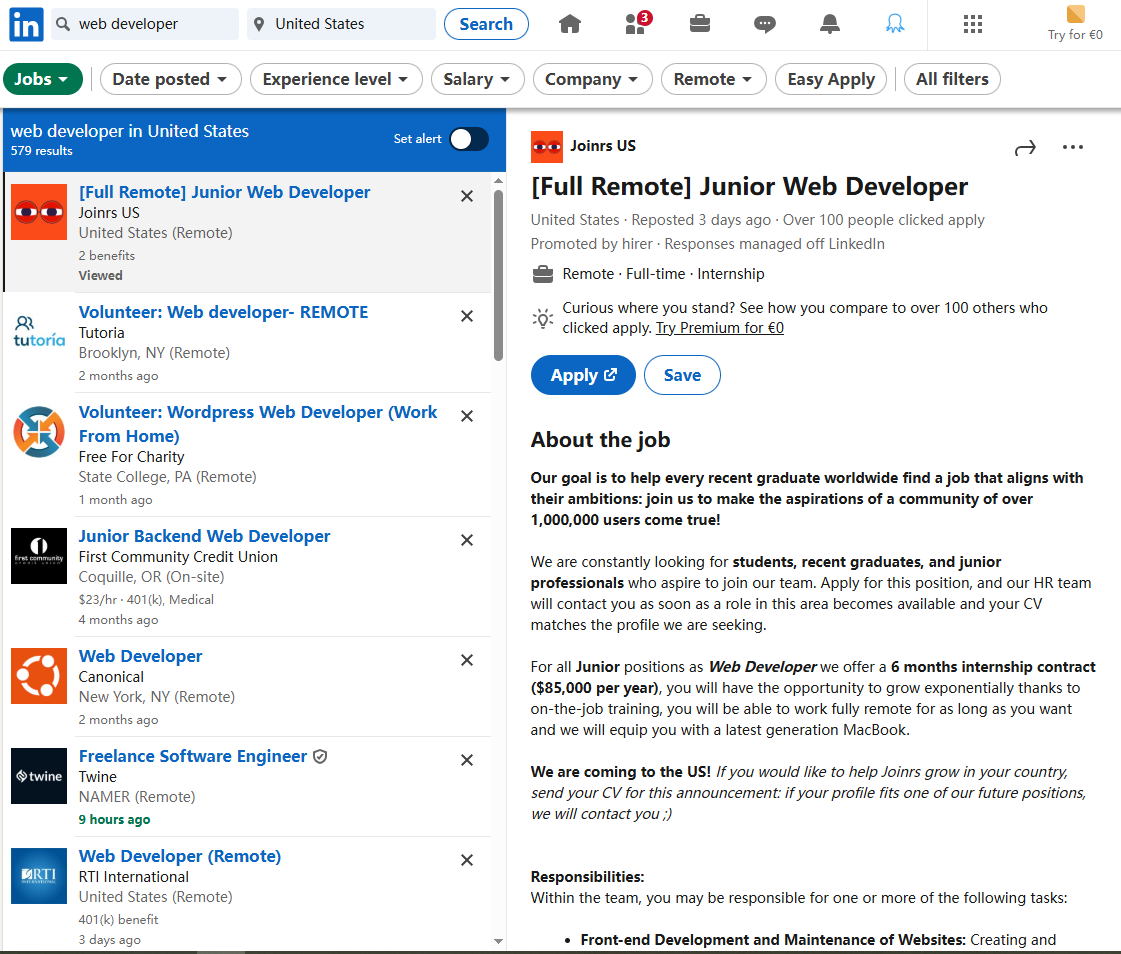1121x954 pixels.
Task: Expand the Salary filter
Action: 478,79
